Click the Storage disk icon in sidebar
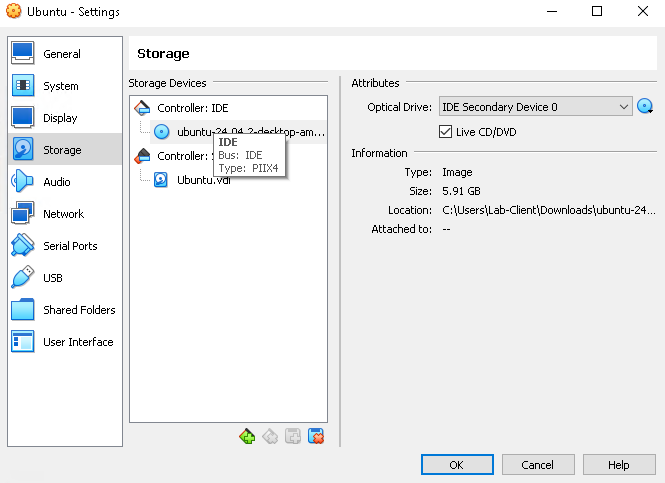Viewport: 665px width, 483px height. [x=22, y=149]
